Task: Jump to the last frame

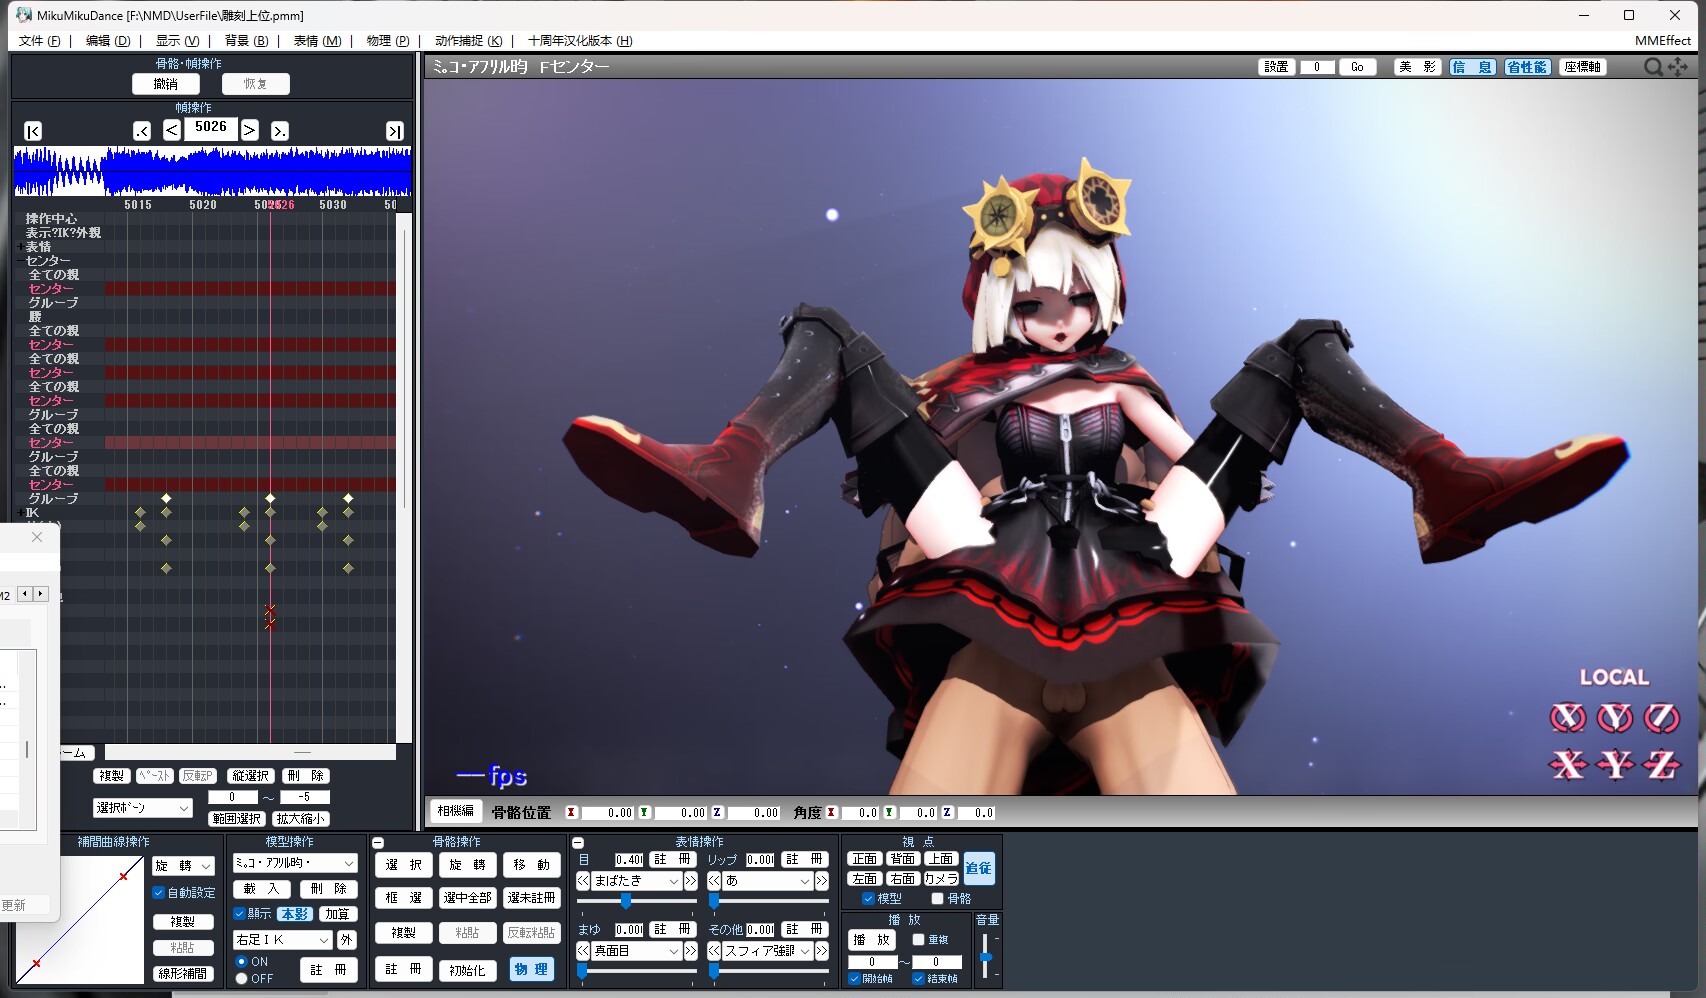Action: pyautogui.click(x=395, y=131)
